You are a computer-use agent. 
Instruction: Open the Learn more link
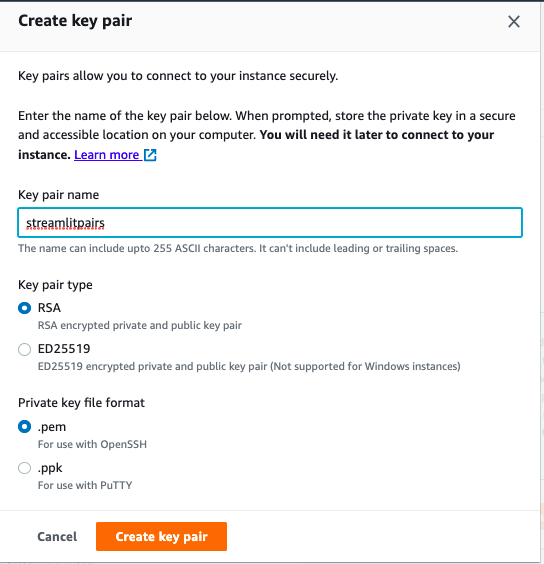pos(107,155)
